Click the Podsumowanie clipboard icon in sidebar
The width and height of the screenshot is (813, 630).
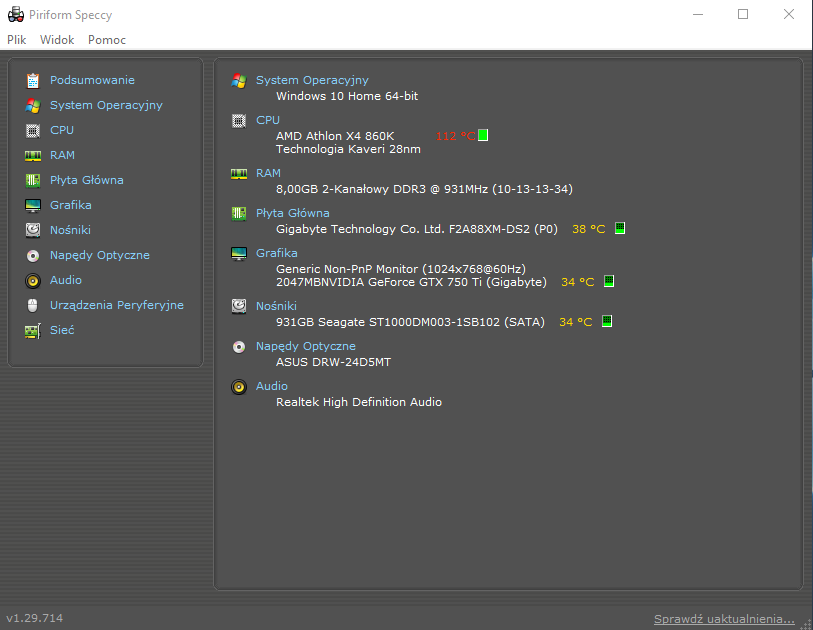tap(33, 80)
